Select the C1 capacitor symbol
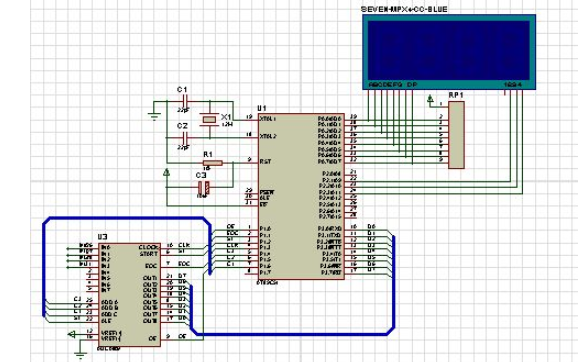Viewport: 580px width, 362px height. 185,101
